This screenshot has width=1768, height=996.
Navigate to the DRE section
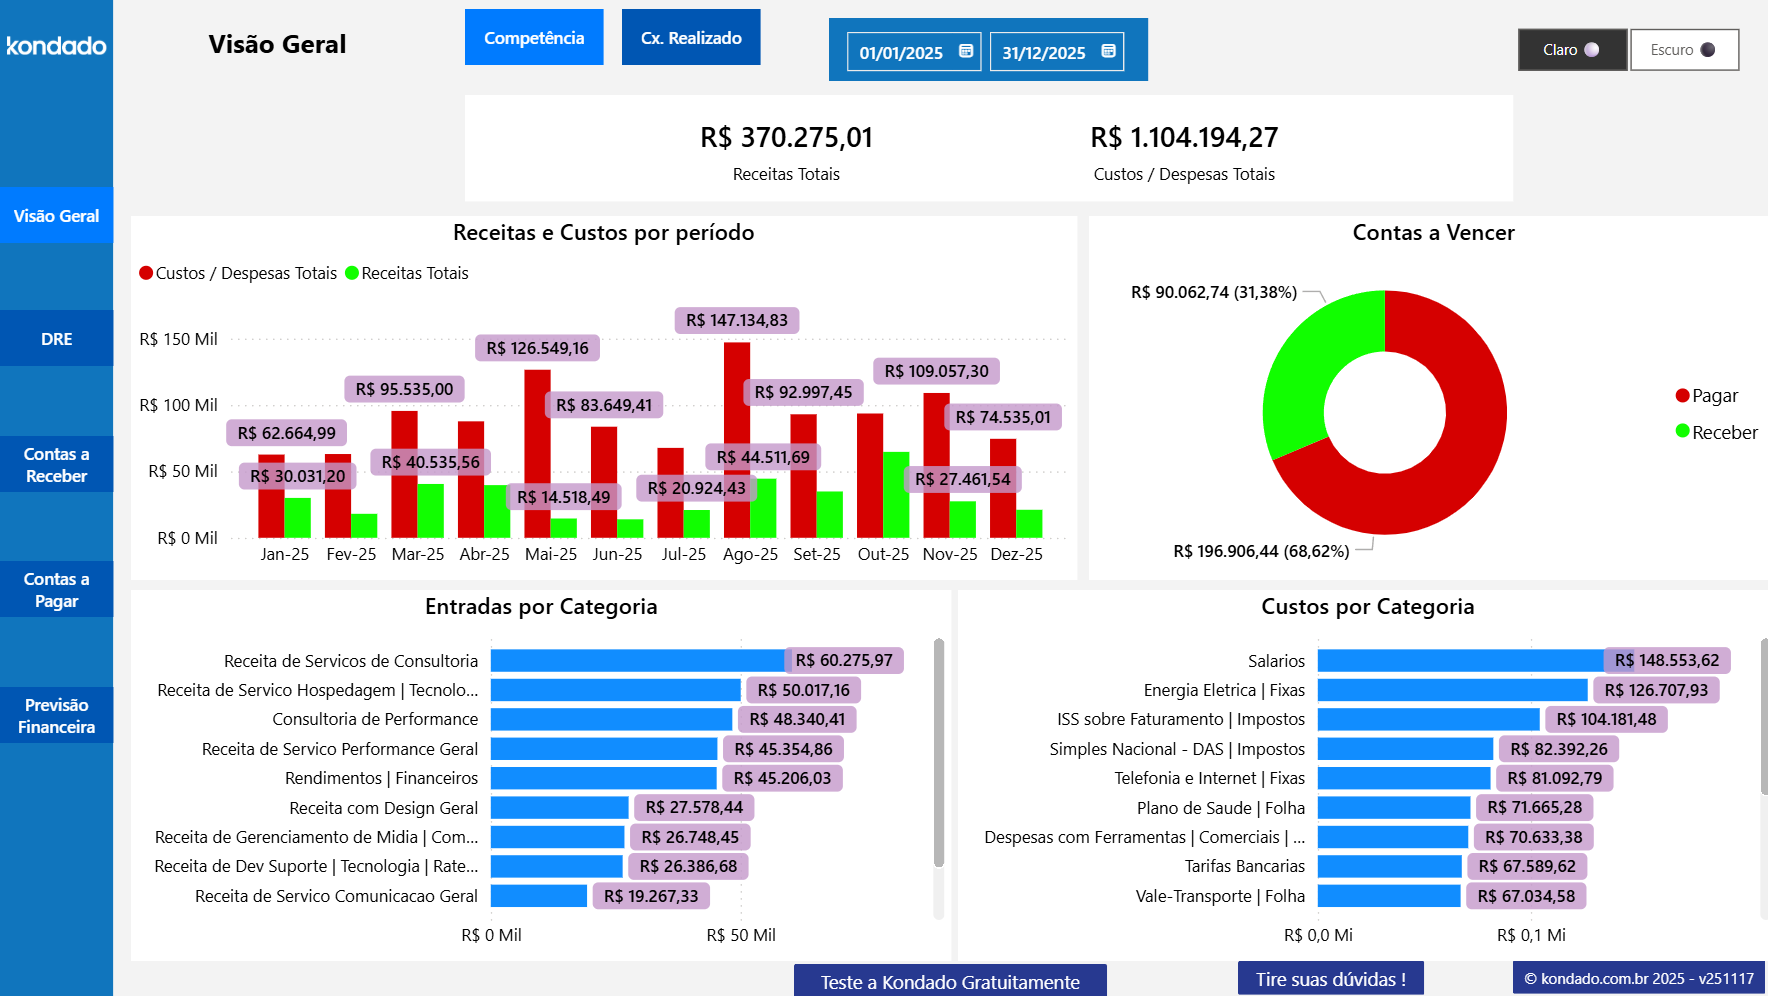[x=56, y=338]
